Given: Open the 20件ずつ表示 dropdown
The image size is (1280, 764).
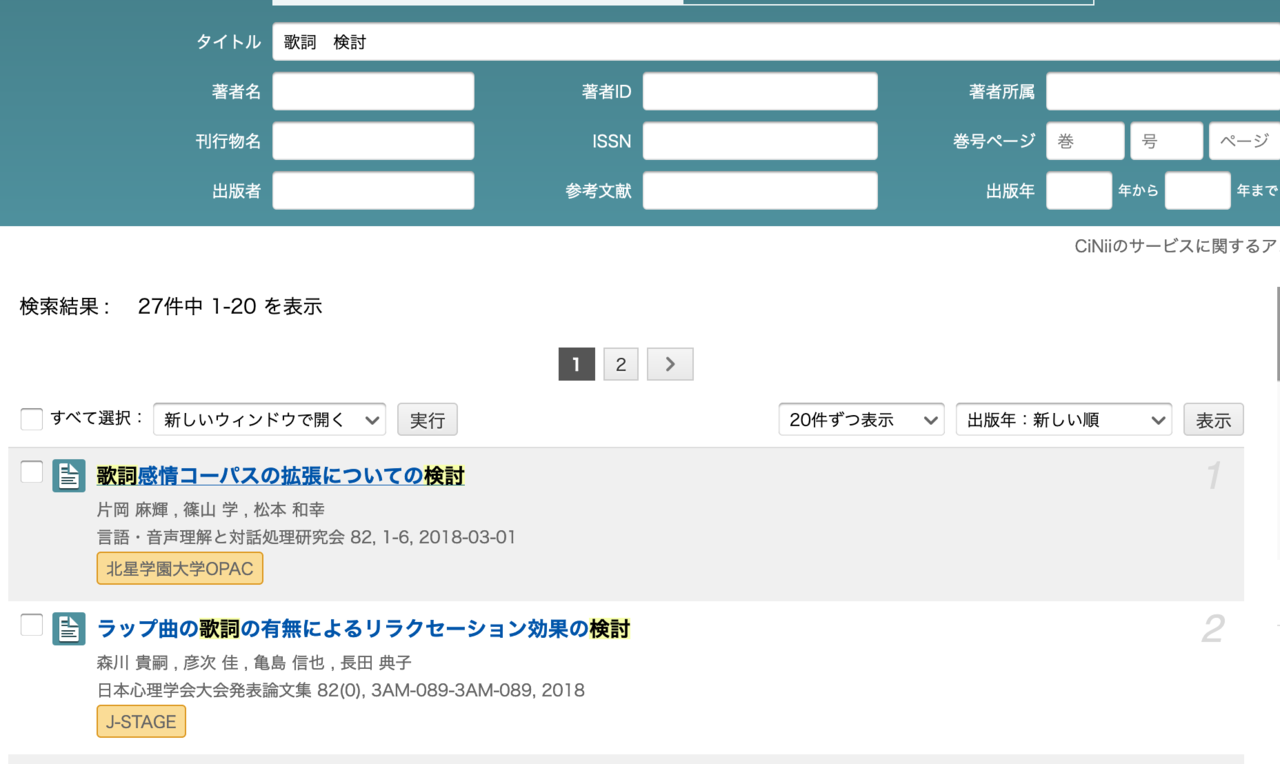Looking at the screenshot, I should tap(861, 420).
